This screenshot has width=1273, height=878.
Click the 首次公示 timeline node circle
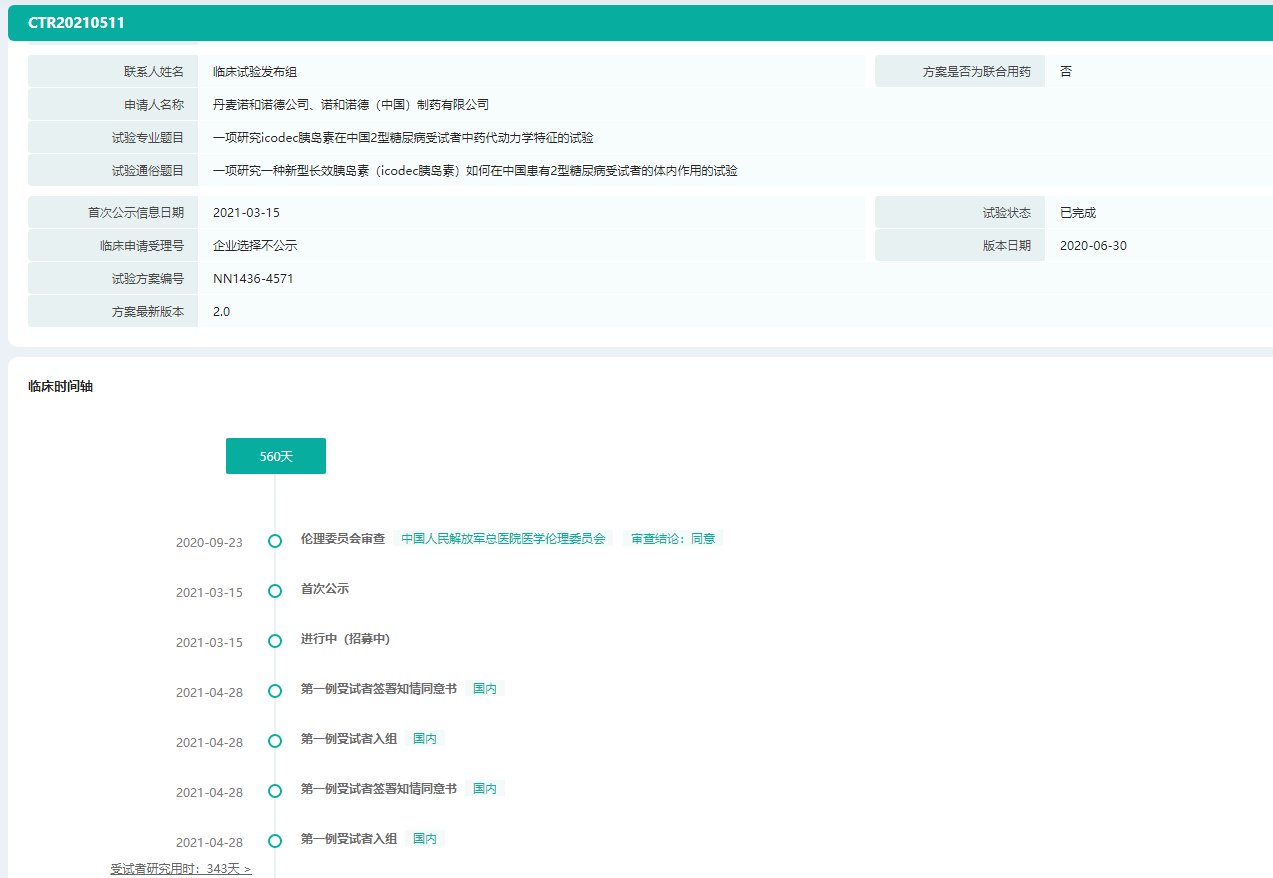[275, 591]
